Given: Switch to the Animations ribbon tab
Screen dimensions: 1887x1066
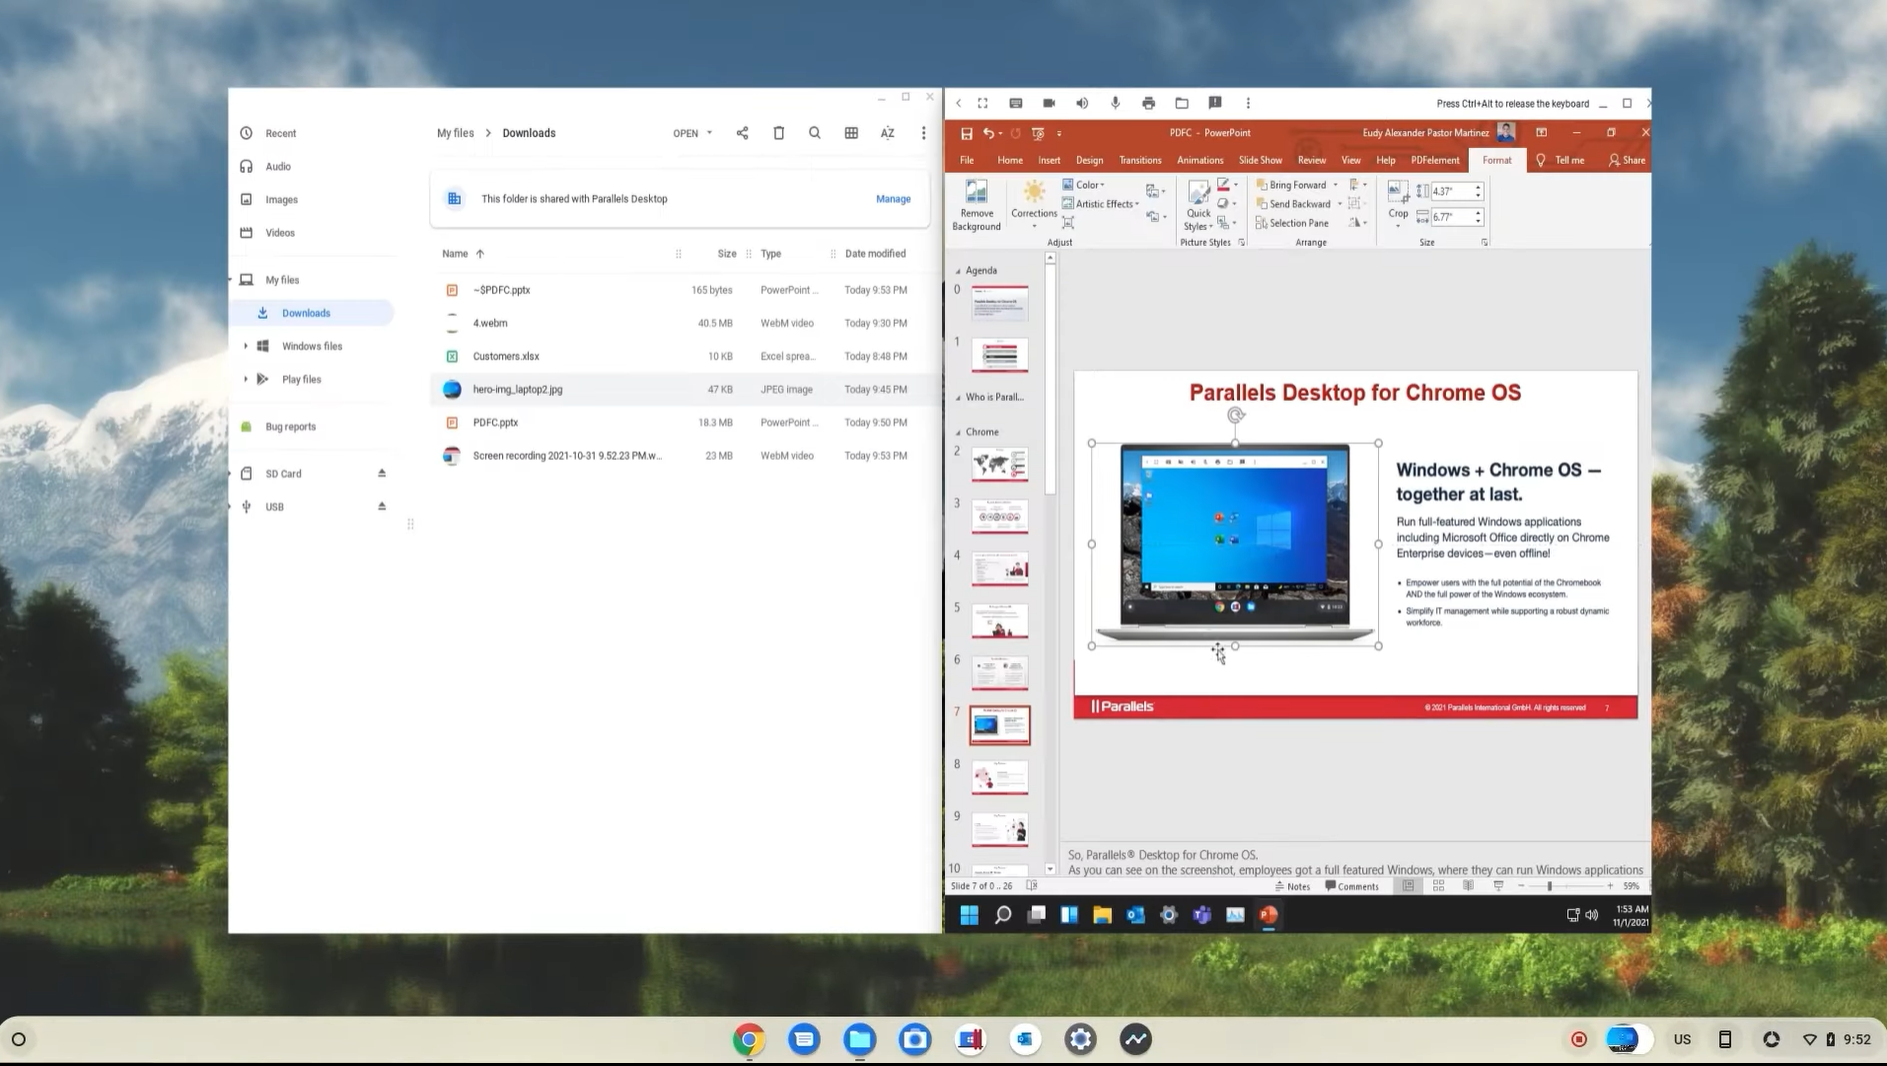Looking at the screenshot, I should 1200,160.
